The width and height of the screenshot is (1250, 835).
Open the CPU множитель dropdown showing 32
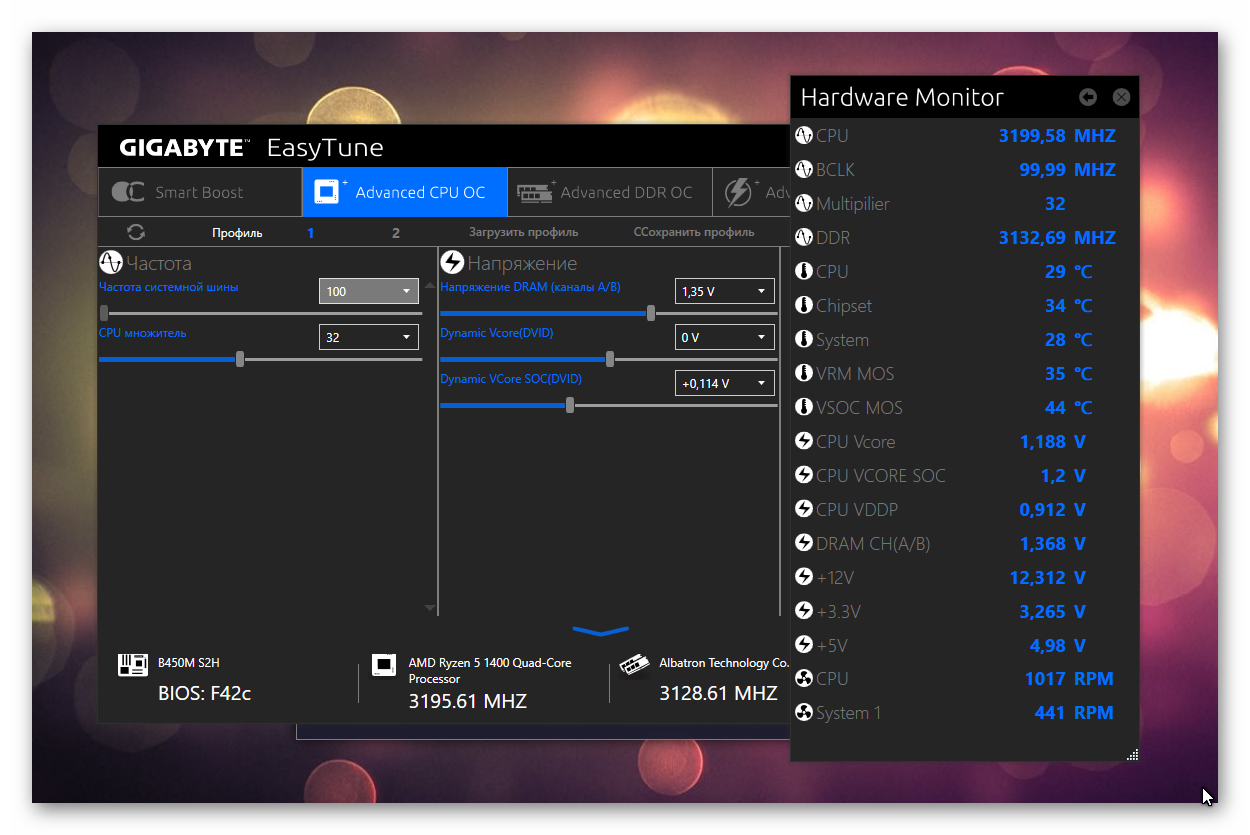368,337
